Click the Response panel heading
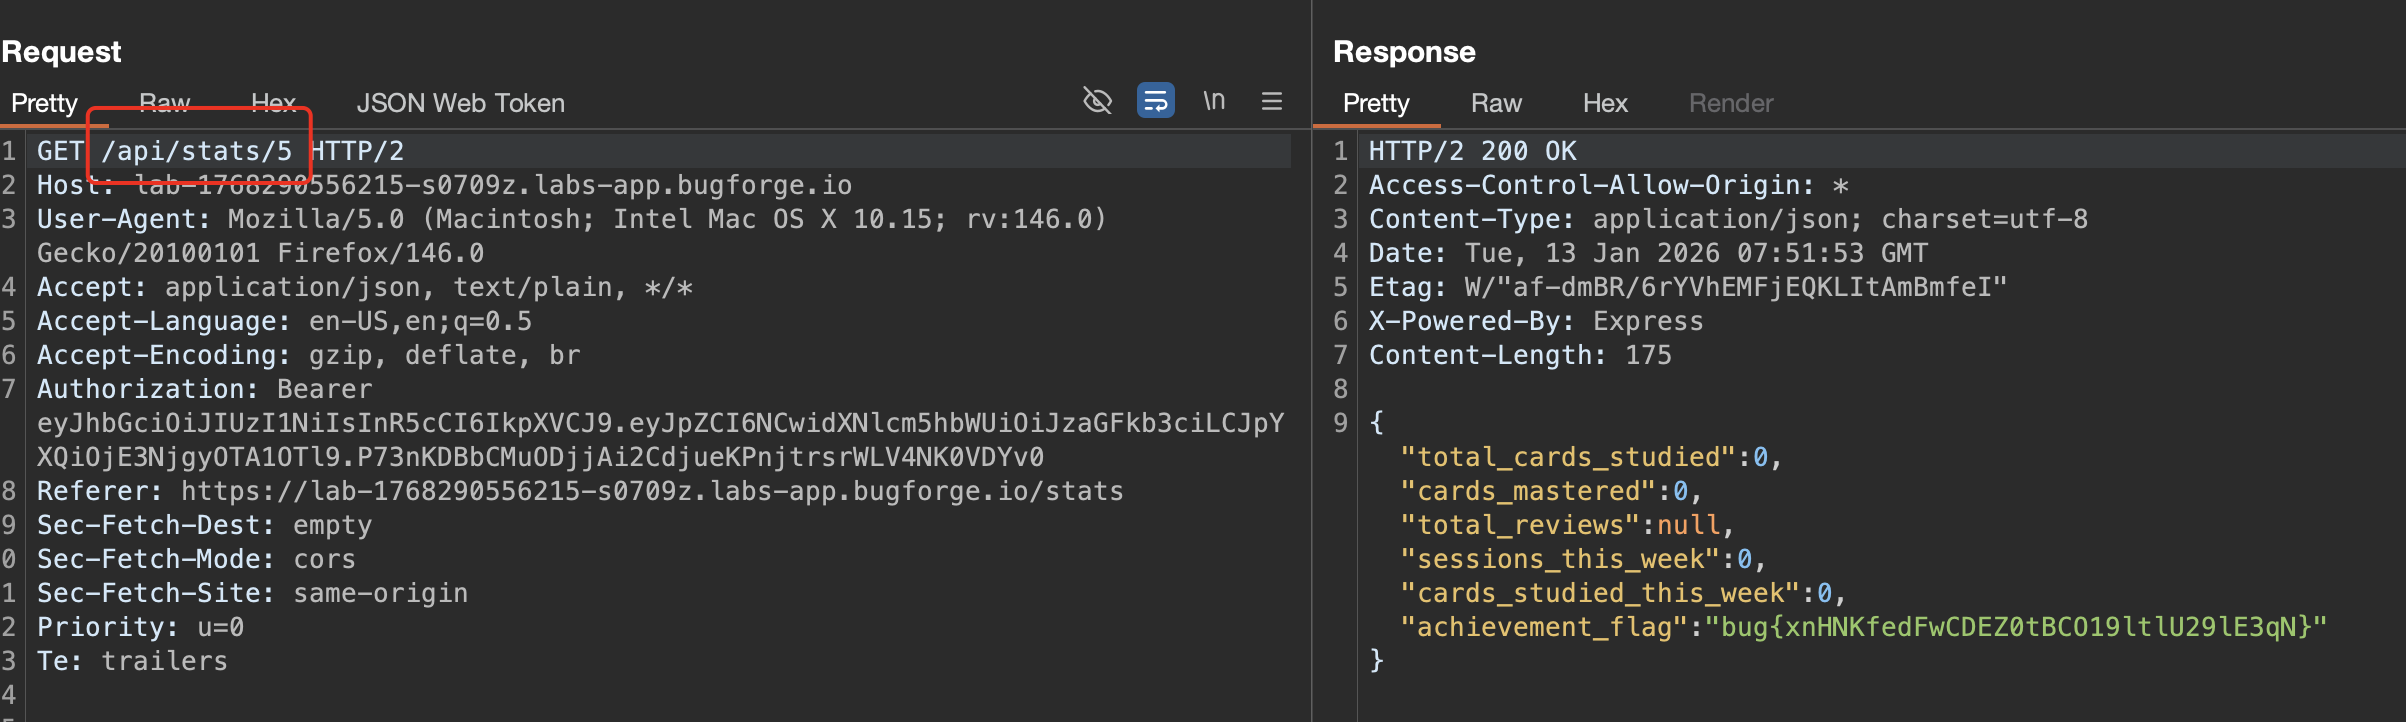 pos(1403,52)
